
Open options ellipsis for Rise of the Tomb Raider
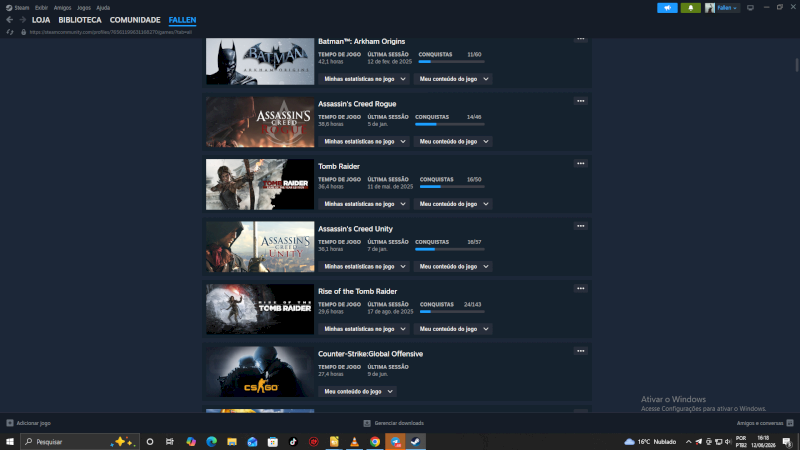[x=581, y=288]
